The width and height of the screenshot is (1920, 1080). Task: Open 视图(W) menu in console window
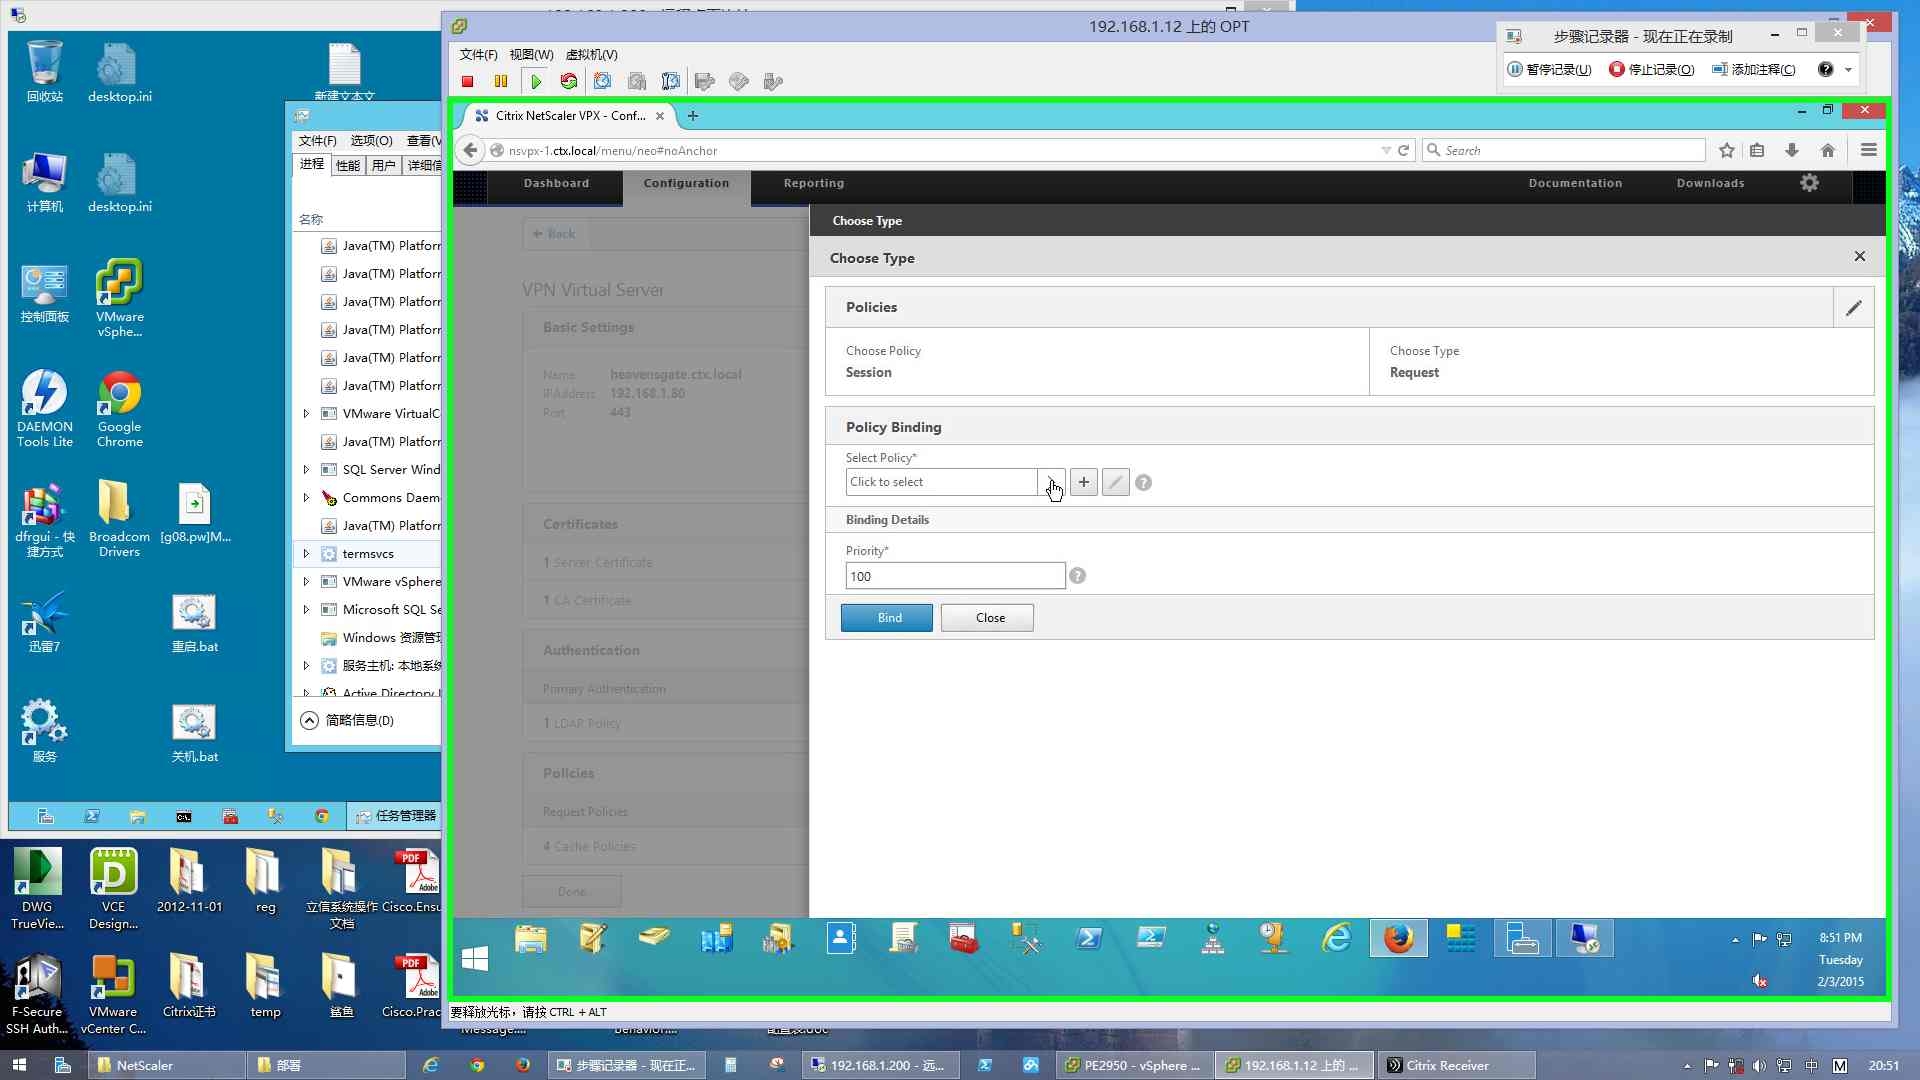[x=531, y=55]
